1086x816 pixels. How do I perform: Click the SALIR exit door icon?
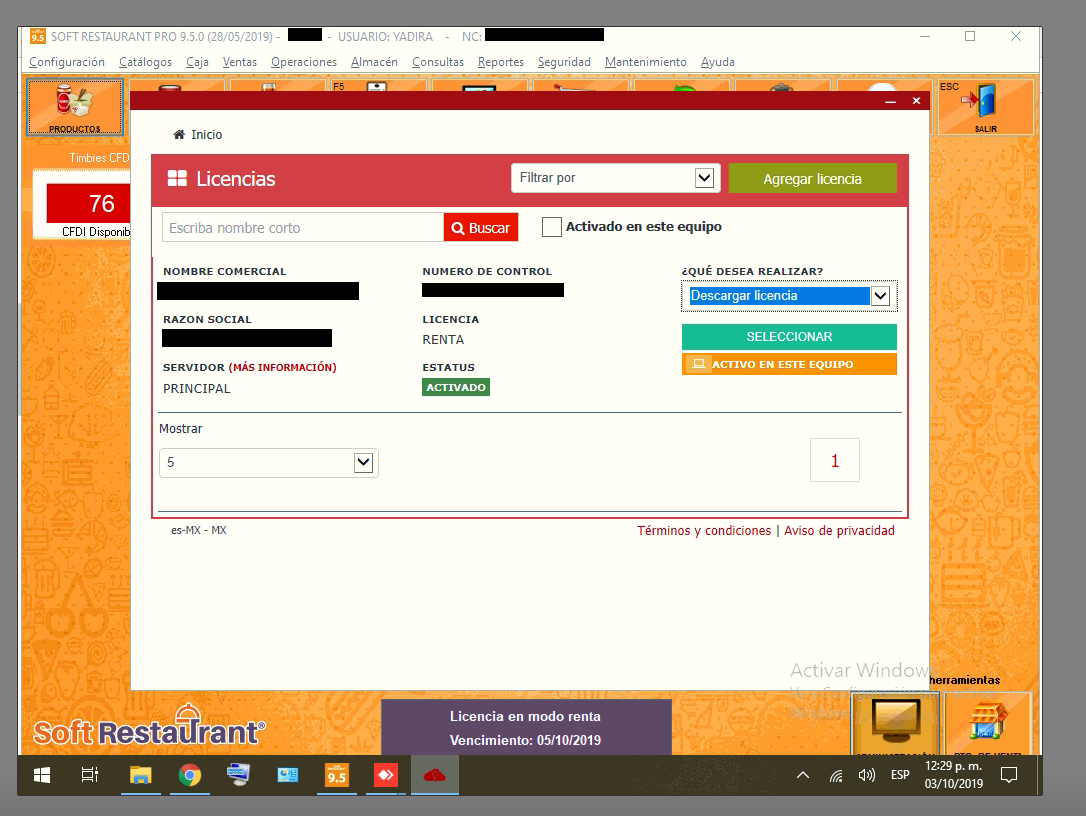point(985,107)
